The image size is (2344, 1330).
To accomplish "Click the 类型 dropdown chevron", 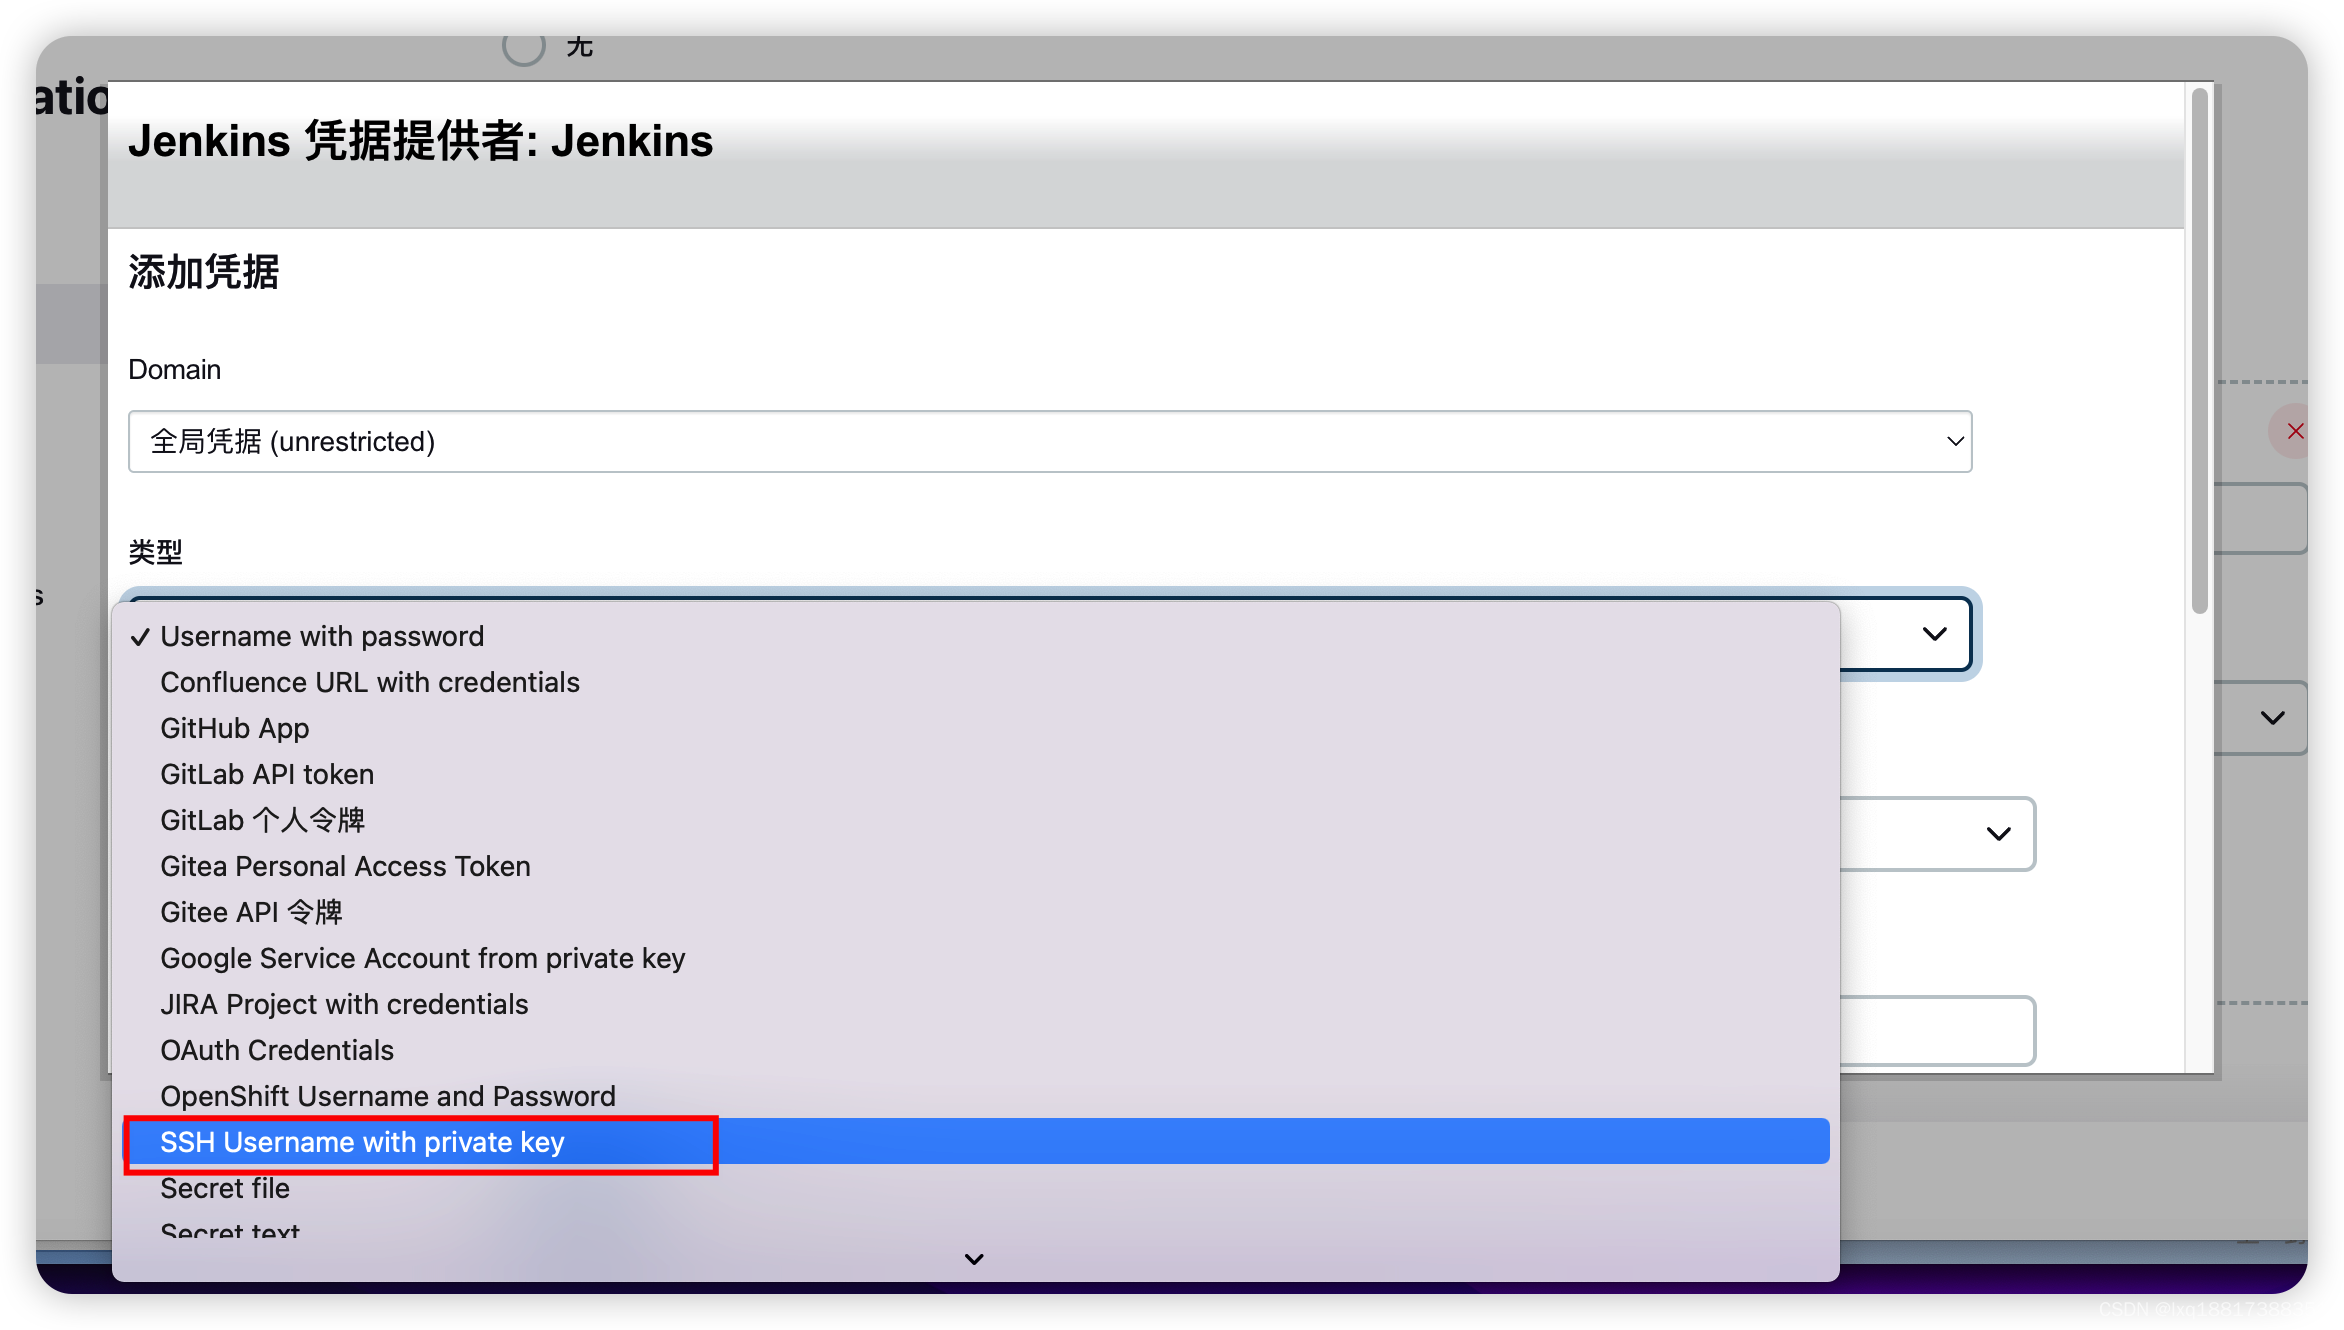I will (x=1934, y=634).
